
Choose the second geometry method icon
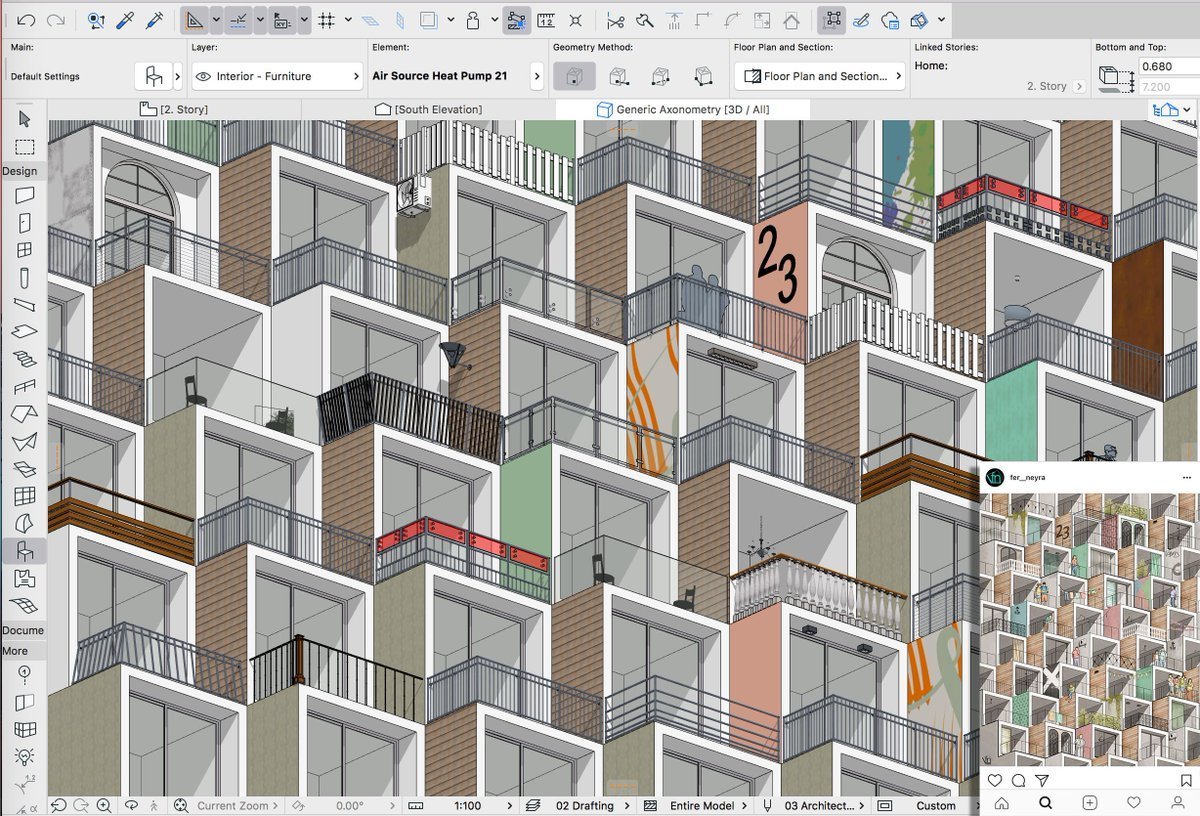coord(618,76)
